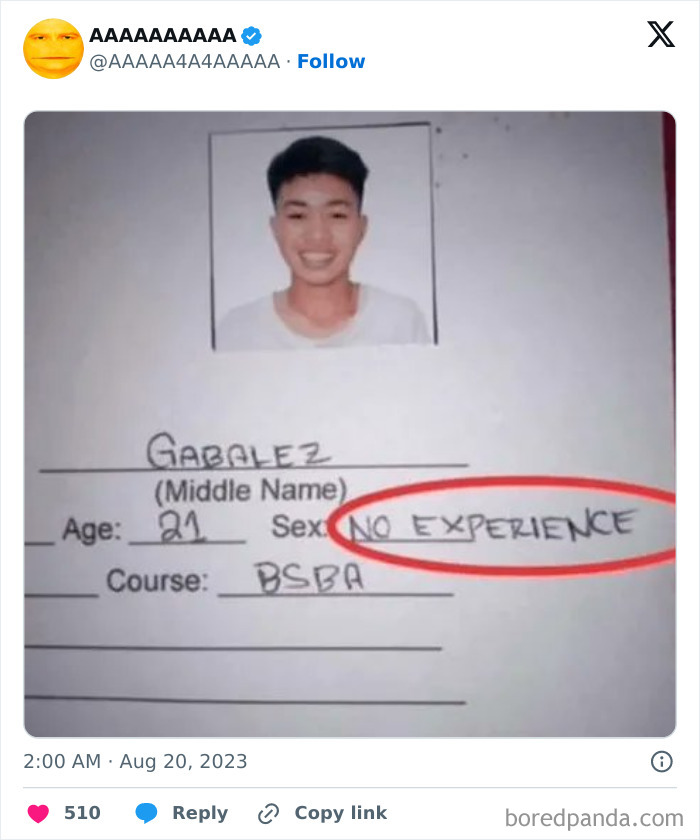Open the tweet info circle icon
Viewport: 700px width, 840px height.
(x=661, y=761)
